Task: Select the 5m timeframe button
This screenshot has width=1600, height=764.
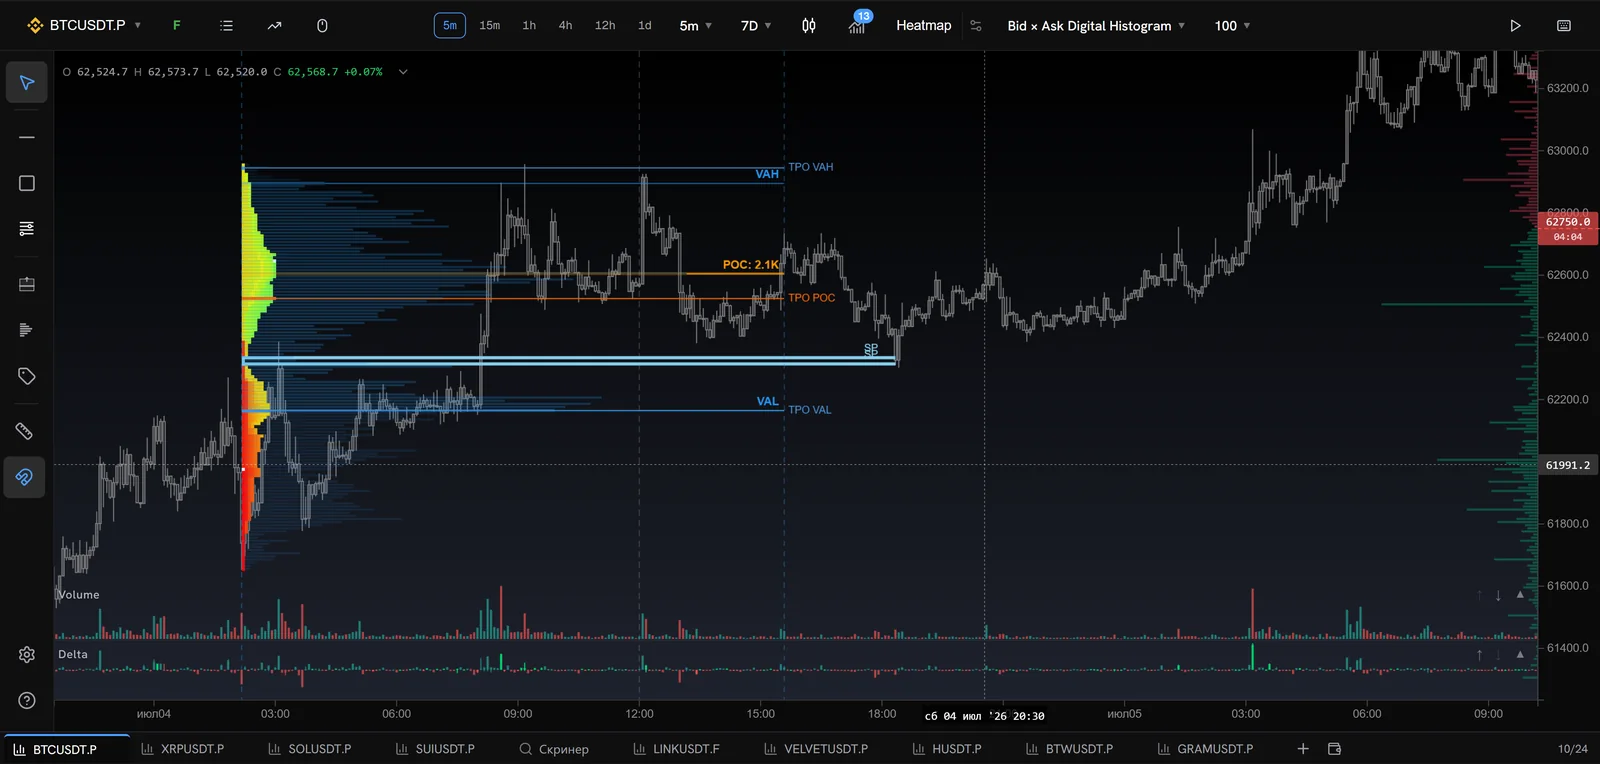Action: 450,25
